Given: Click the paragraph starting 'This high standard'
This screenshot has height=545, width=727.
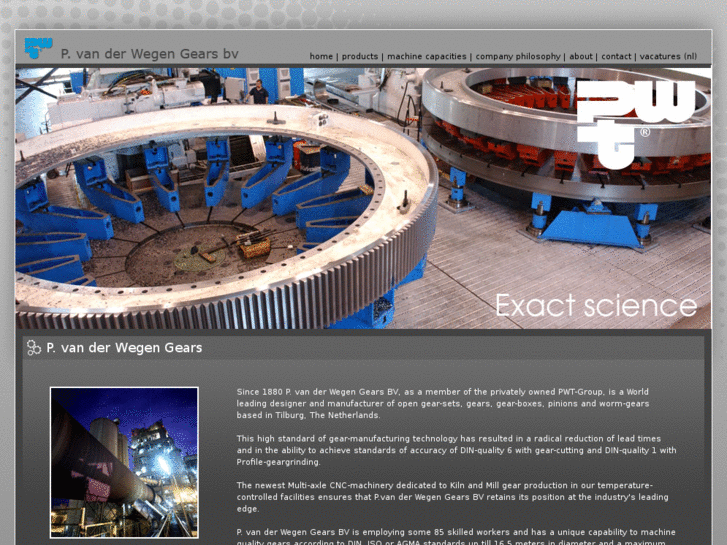Looking at the screenshot, I should tap(456, 450).
